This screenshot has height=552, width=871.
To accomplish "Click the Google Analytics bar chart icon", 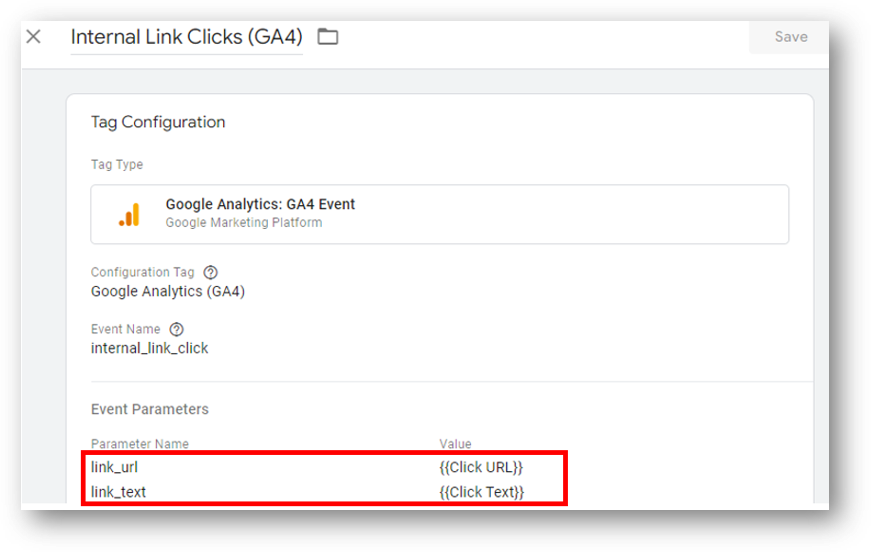I will click(129, 214).
